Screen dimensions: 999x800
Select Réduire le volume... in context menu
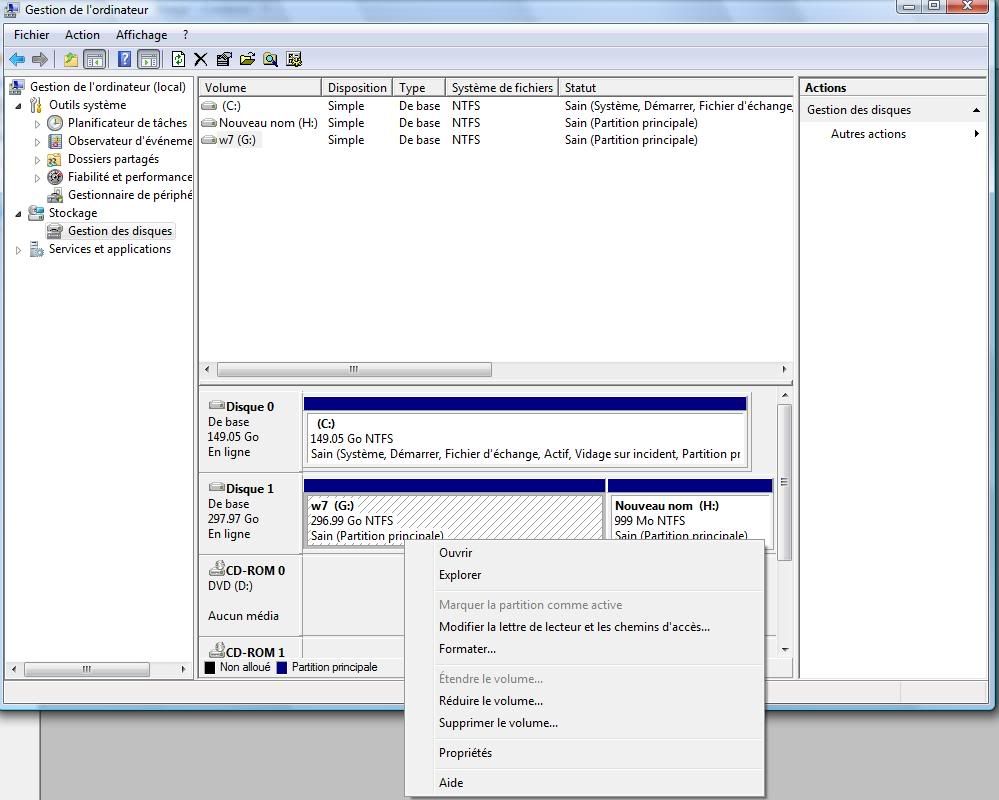point(490,701)
